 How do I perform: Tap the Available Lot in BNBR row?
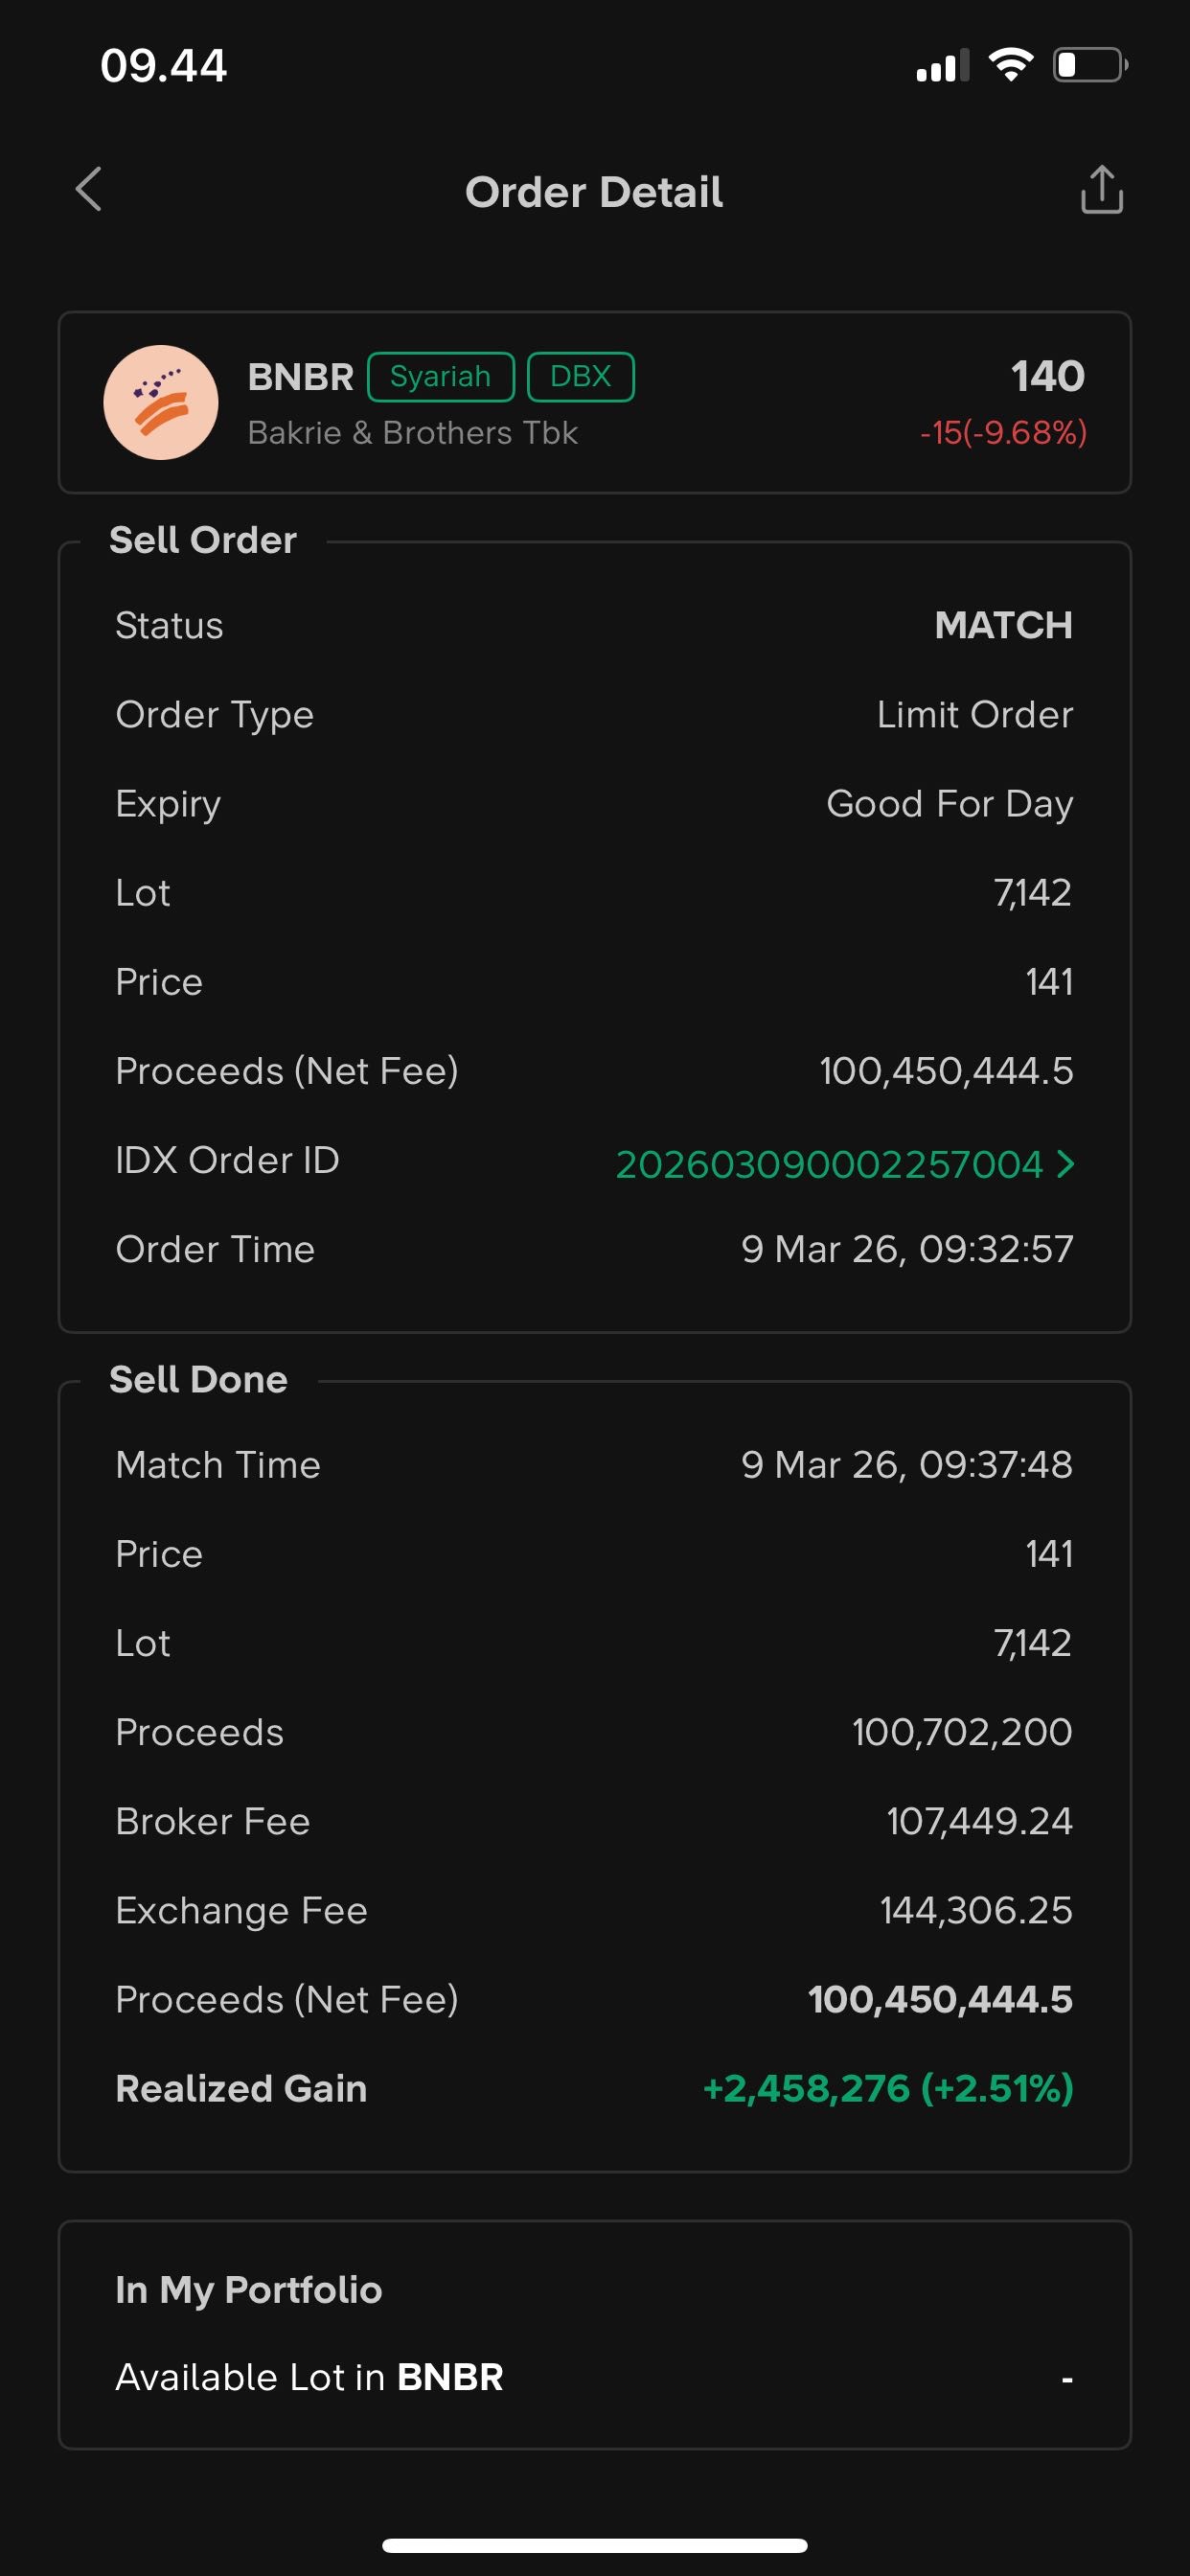[594, 2377]
